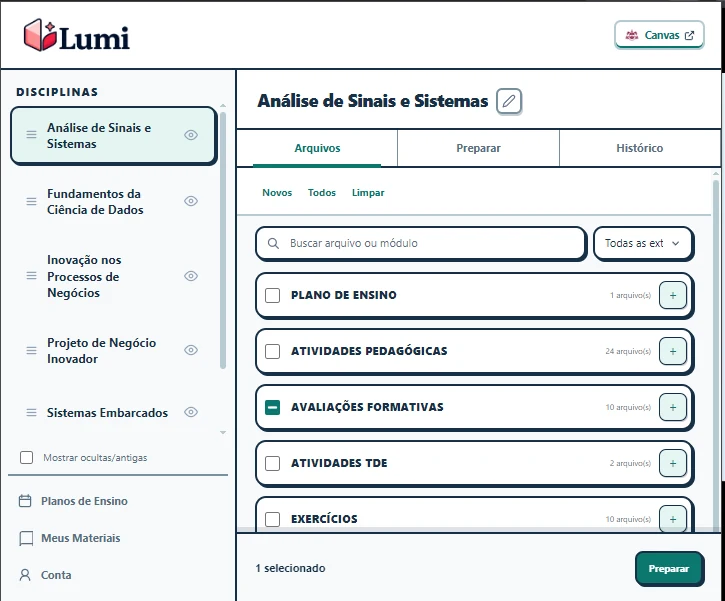
Task: Select Análise de Sinais e Sistemas discipline
Action: tap(113, 135)
